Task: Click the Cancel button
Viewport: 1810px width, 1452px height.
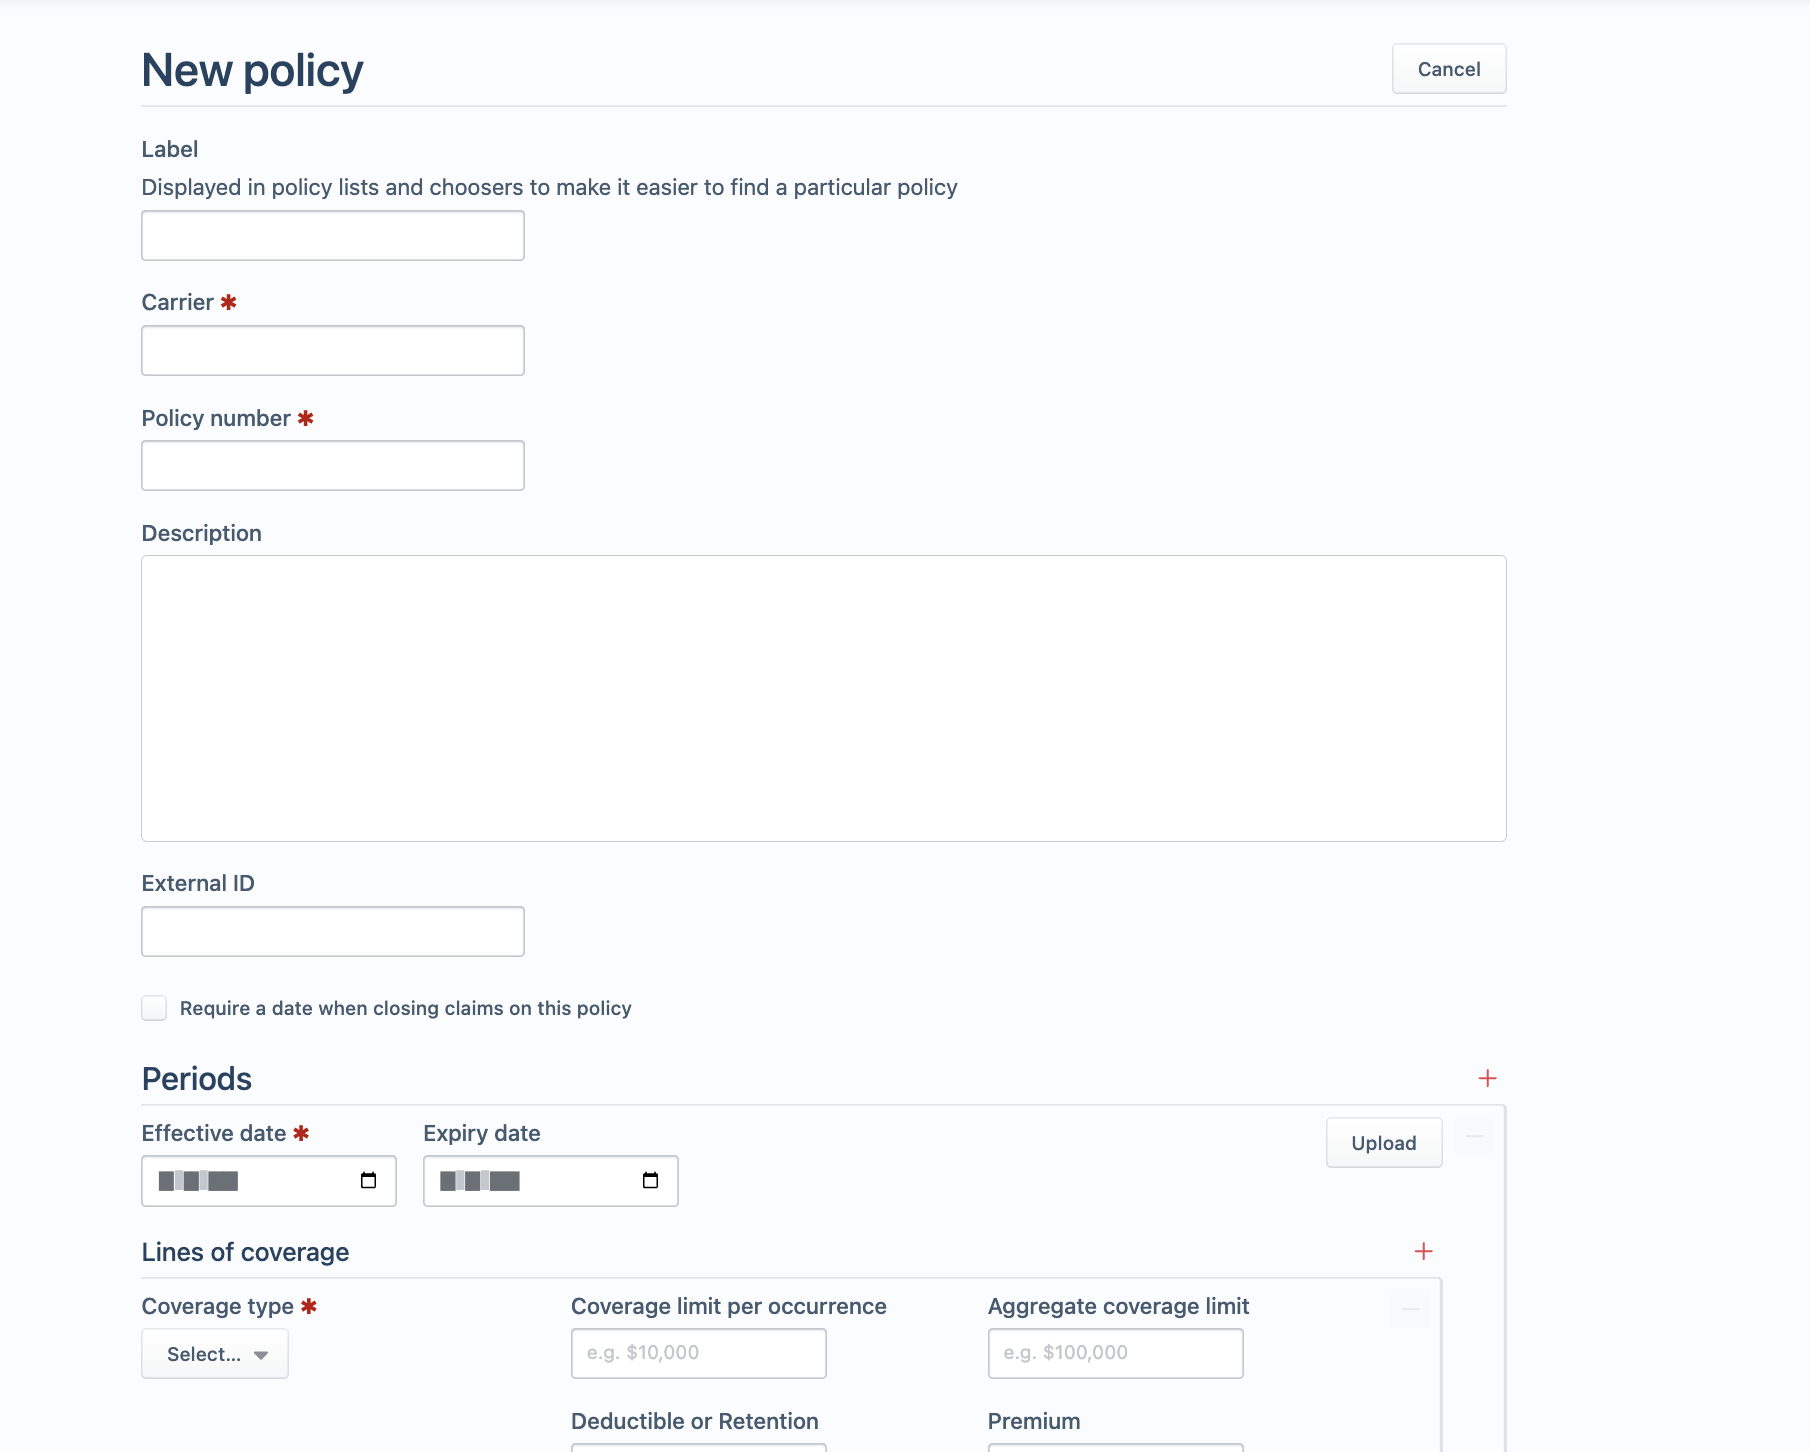Action: (1449, 69)
